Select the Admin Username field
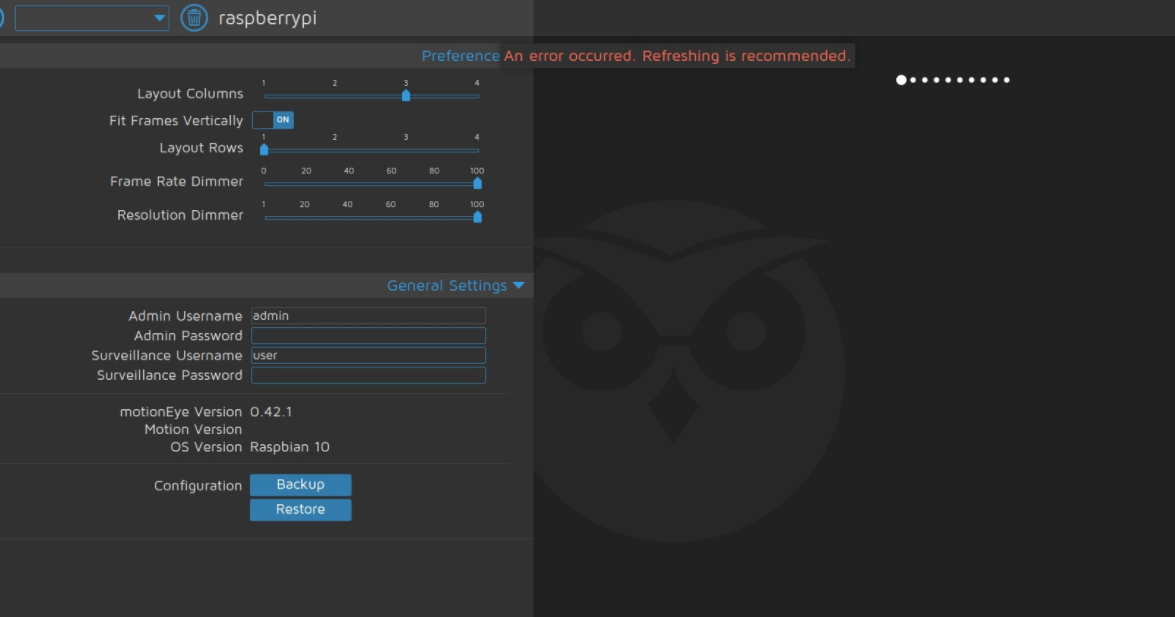Viewport: 1175px width, 617px height. click(x=368, y=315)
